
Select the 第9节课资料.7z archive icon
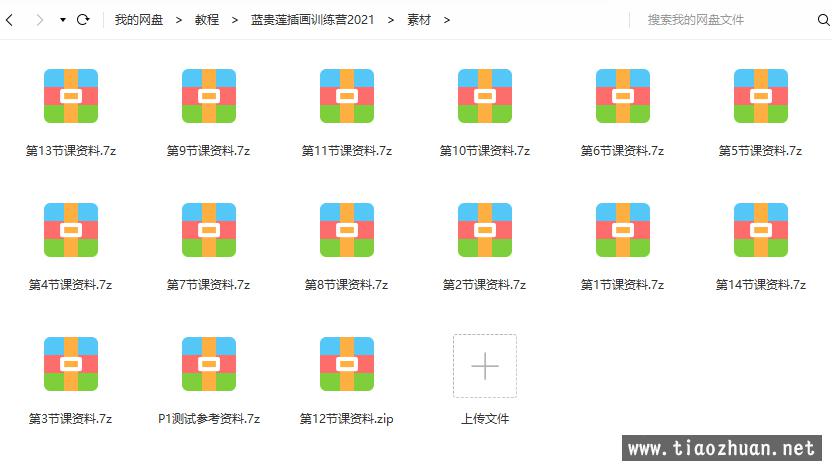[x=209, y=96]
